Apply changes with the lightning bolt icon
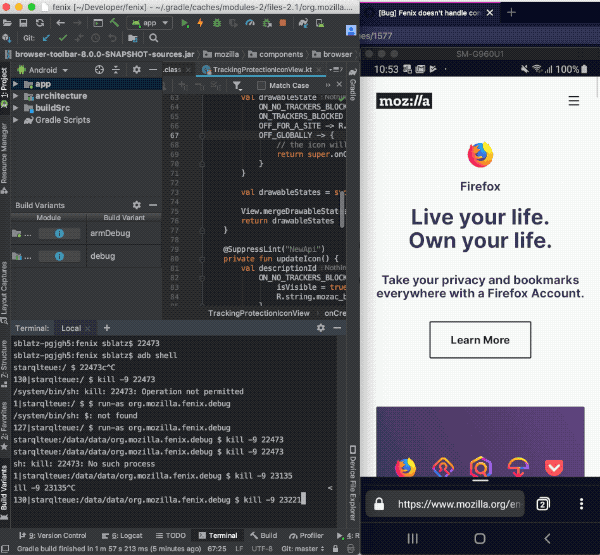 pyautogui.click(x=200, y=23)
